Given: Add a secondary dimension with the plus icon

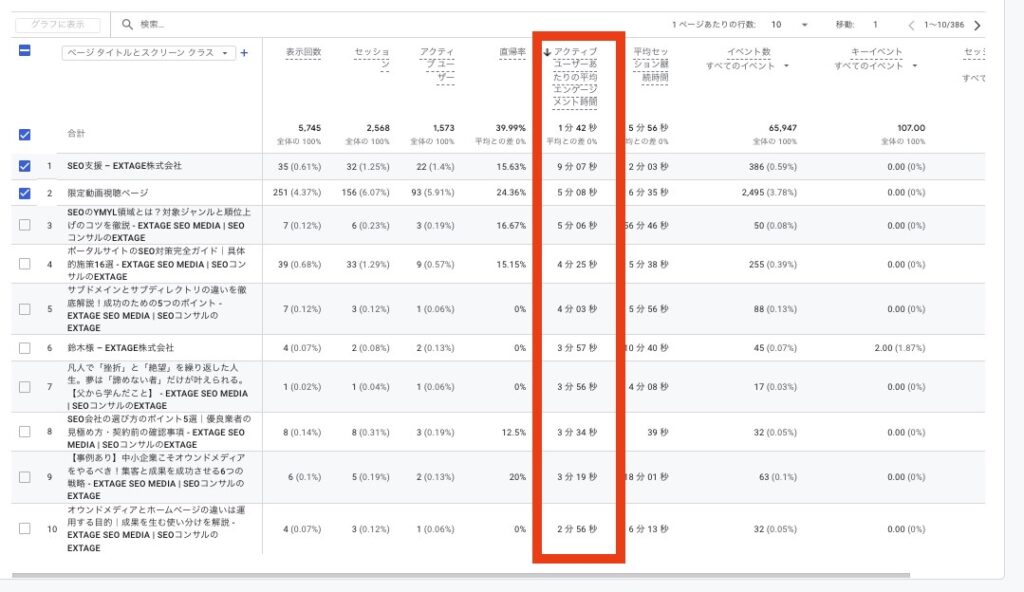Looking at the screenshot, I should coord(244,53).
